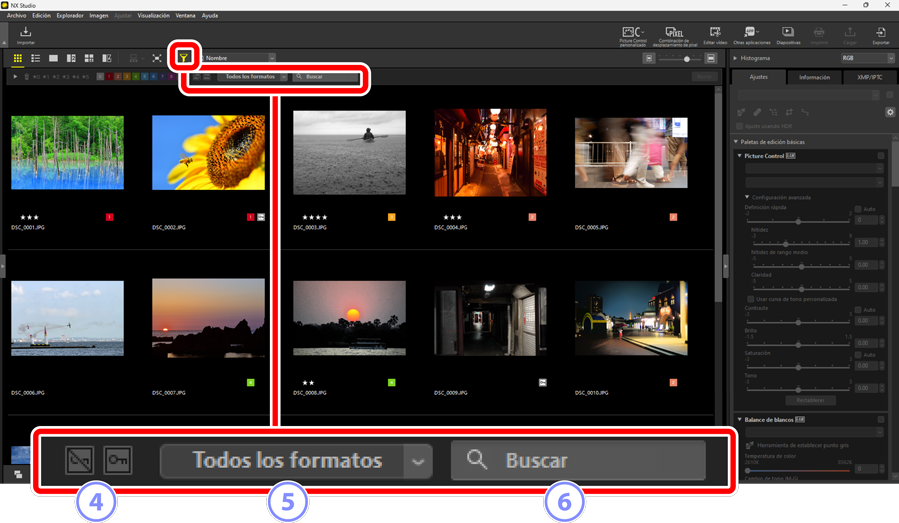Viewport: 899px width, 523px height.
Task: Open adjustments settings gear icon
Action: coord(890,113)
